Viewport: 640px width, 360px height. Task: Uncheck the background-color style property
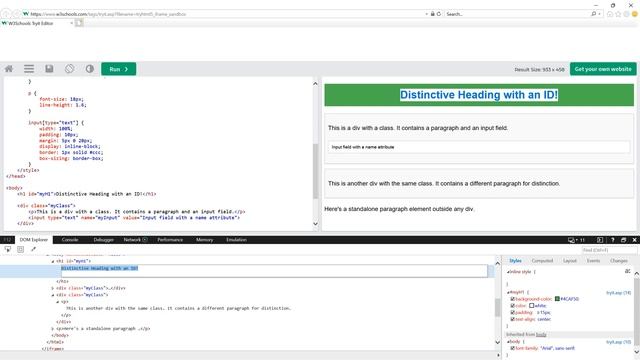point(513,299)
